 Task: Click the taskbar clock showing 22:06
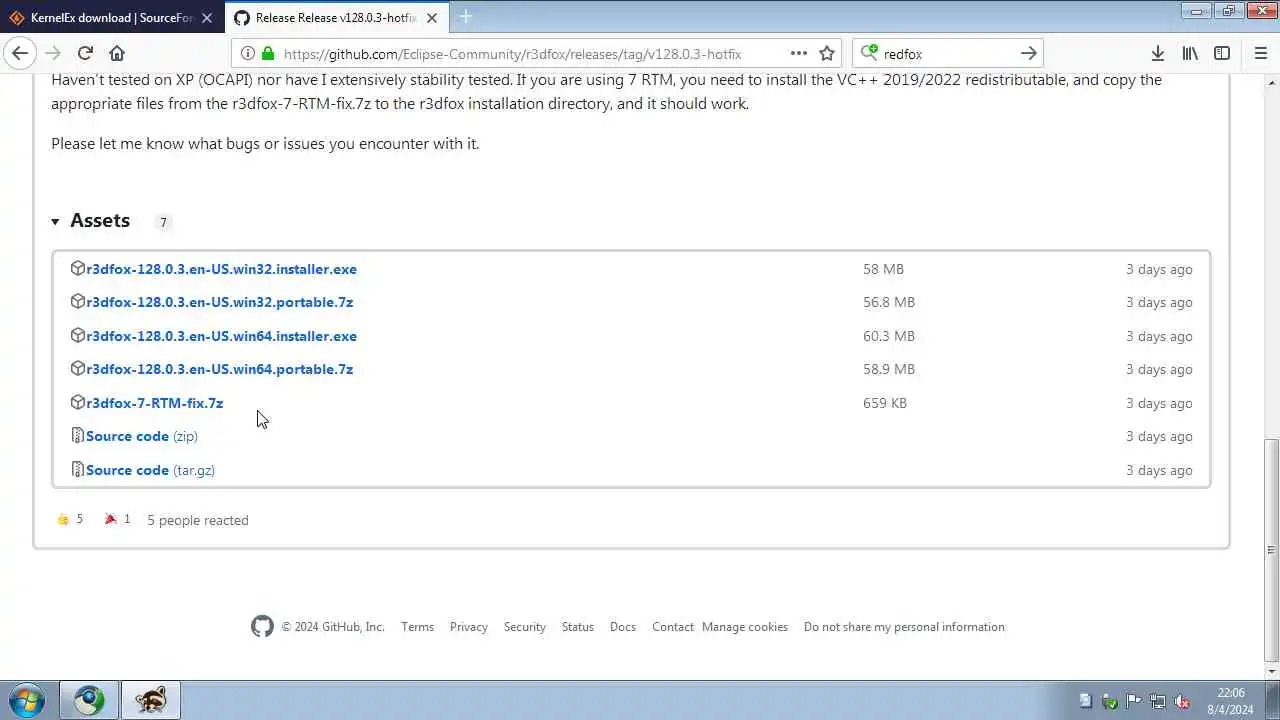[1231, 700]
